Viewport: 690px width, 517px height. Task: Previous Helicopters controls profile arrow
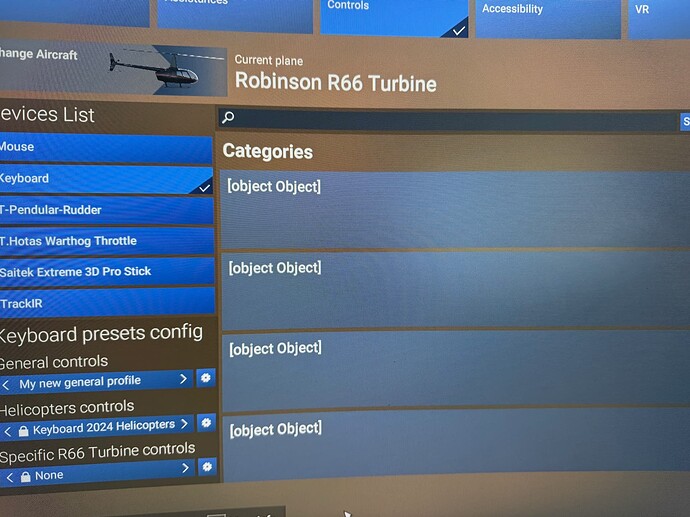[7, 432]
